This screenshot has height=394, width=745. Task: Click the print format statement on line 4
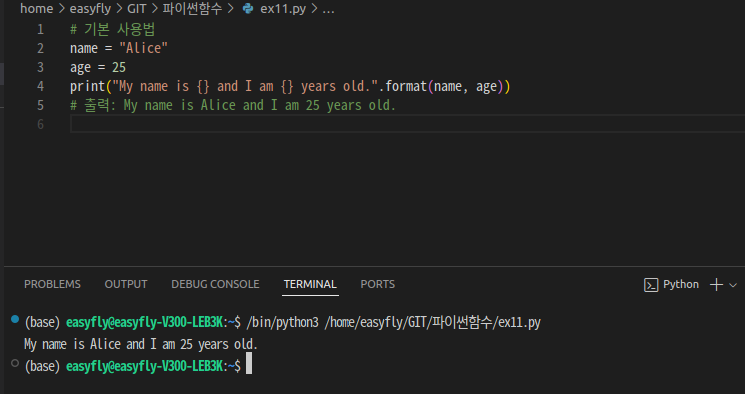[x=290, y=86]
